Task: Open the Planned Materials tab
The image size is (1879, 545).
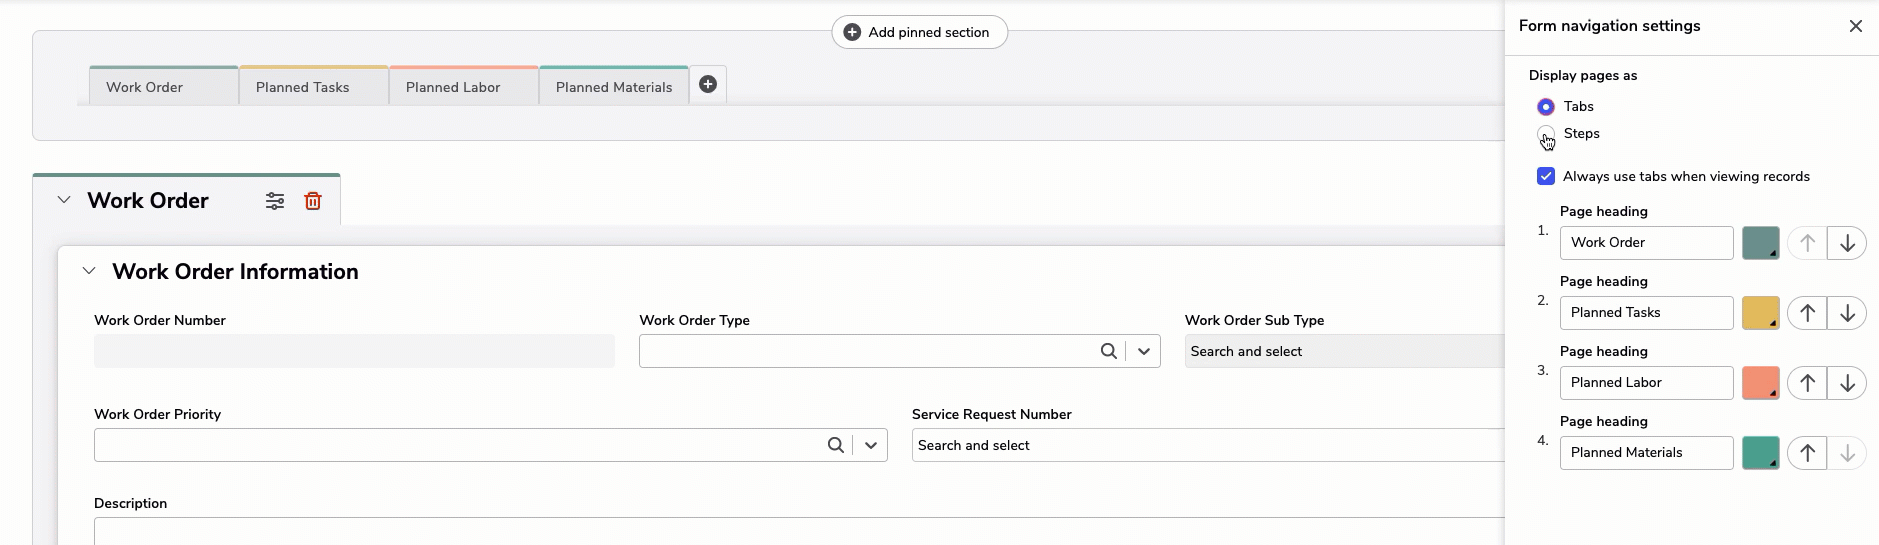Action: [614, 86]
